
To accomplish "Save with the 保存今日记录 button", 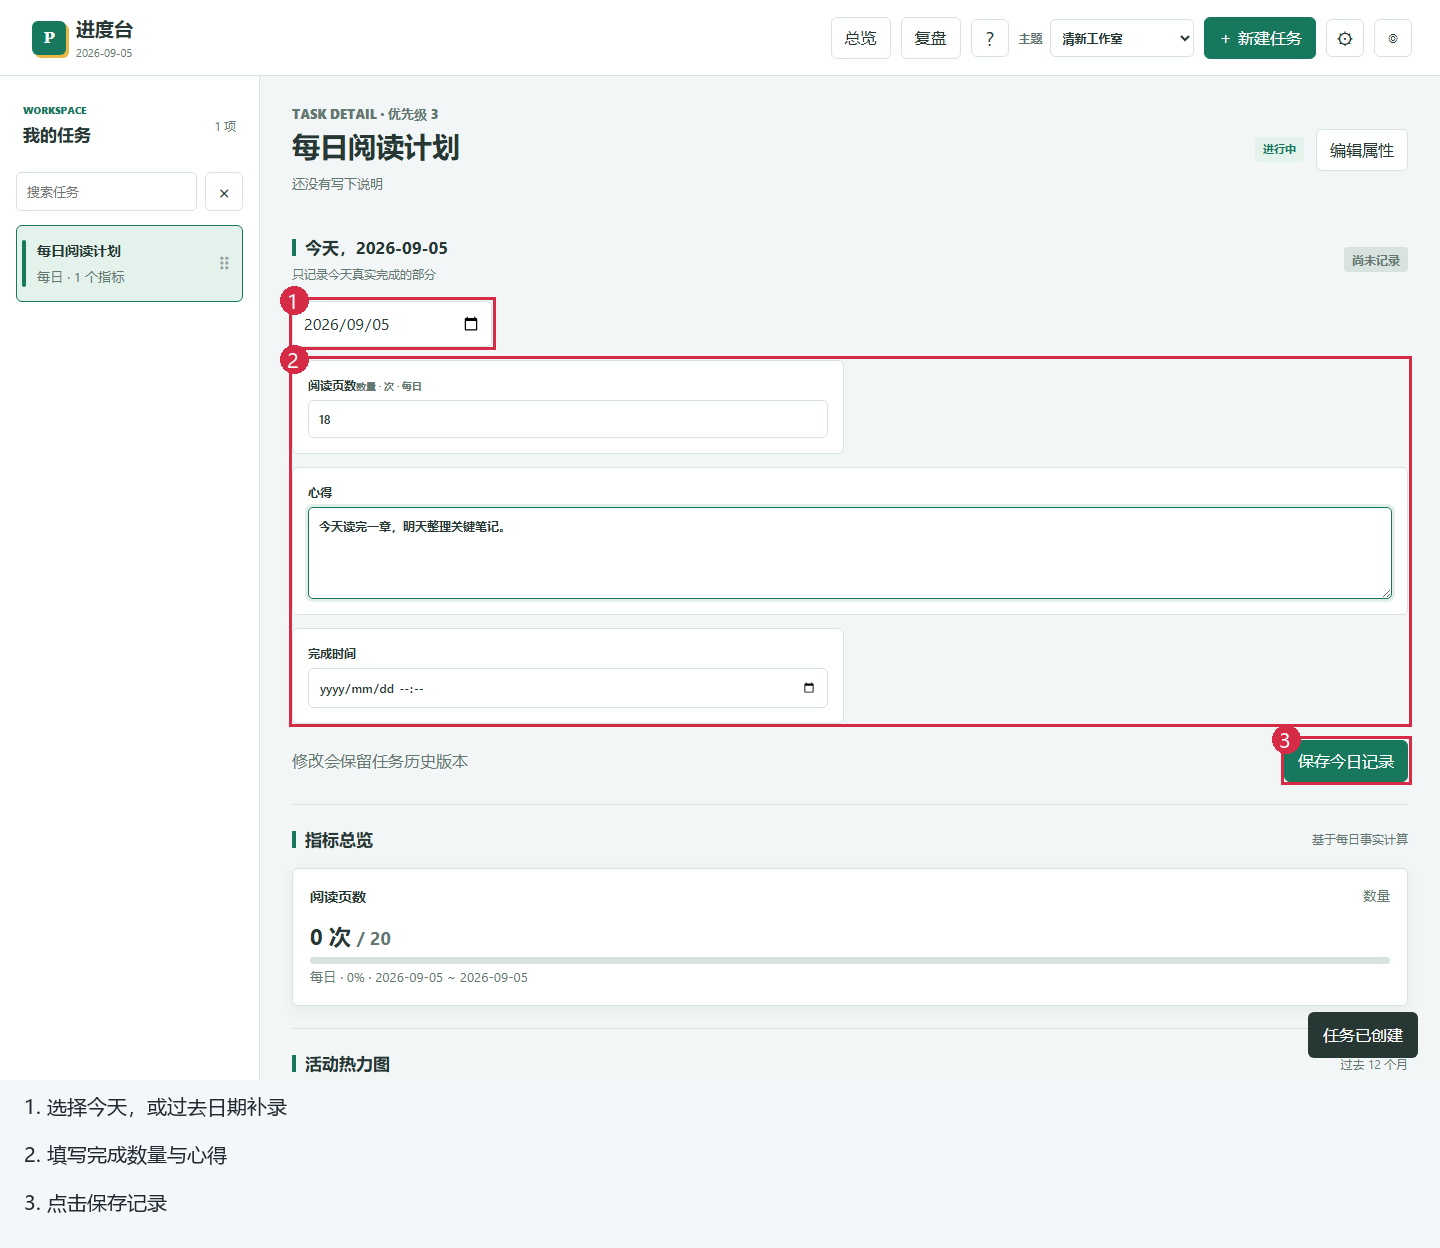I will (x=1346, y=762).
